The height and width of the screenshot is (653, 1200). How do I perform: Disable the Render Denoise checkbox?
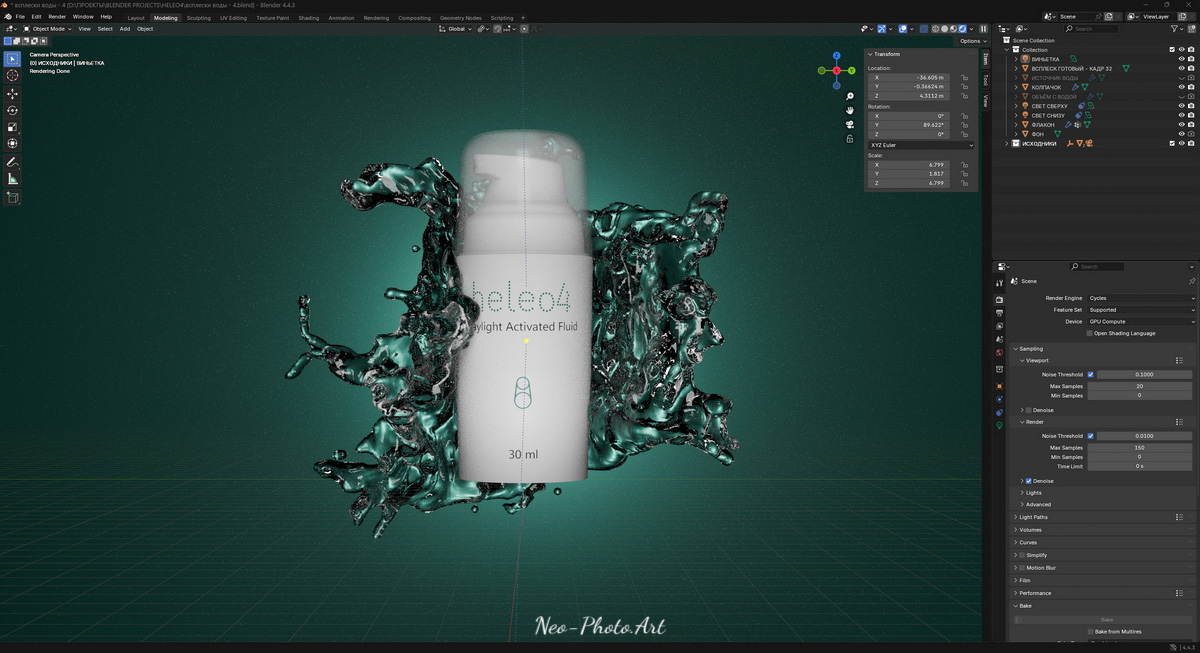pos(1028,481)
